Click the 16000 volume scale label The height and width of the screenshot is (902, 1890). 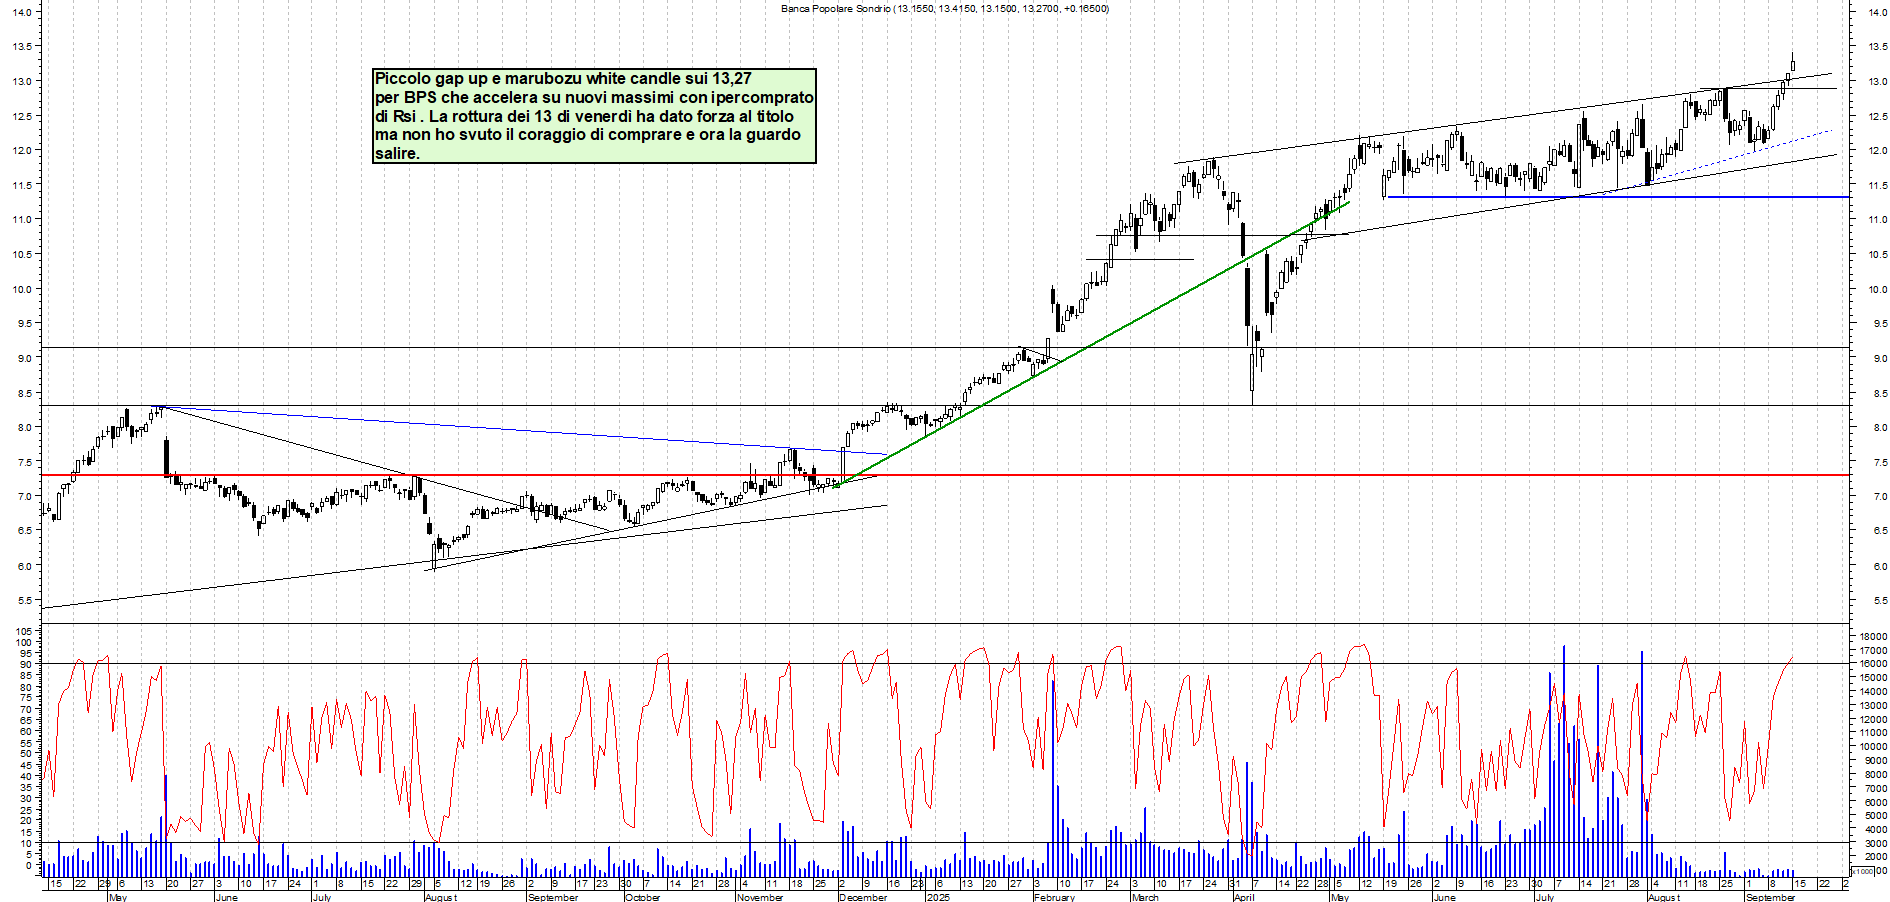coord(1872,663)
